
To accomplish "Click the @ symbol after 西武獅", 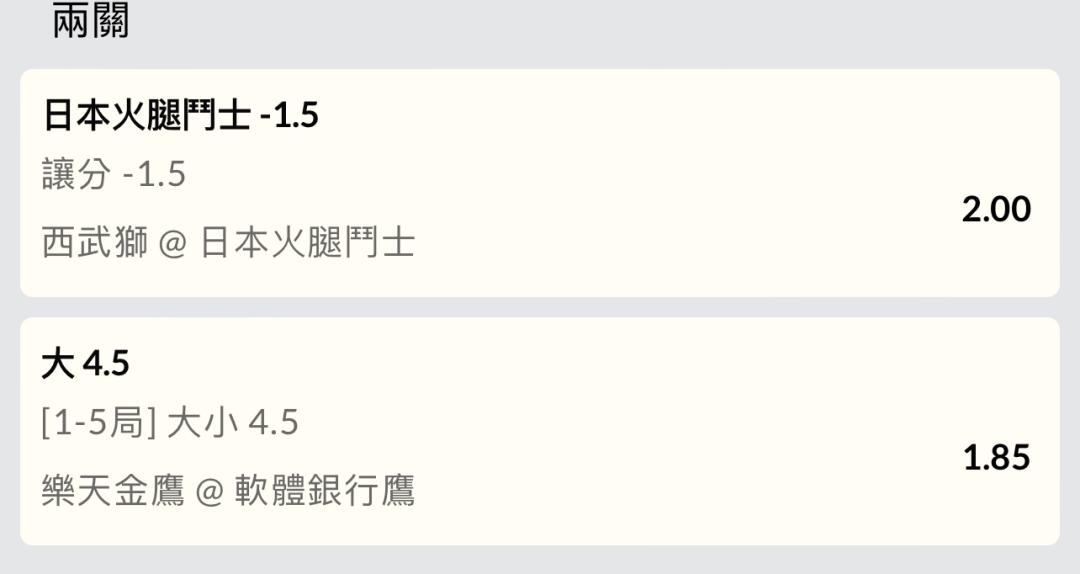I will click(174, 244).
